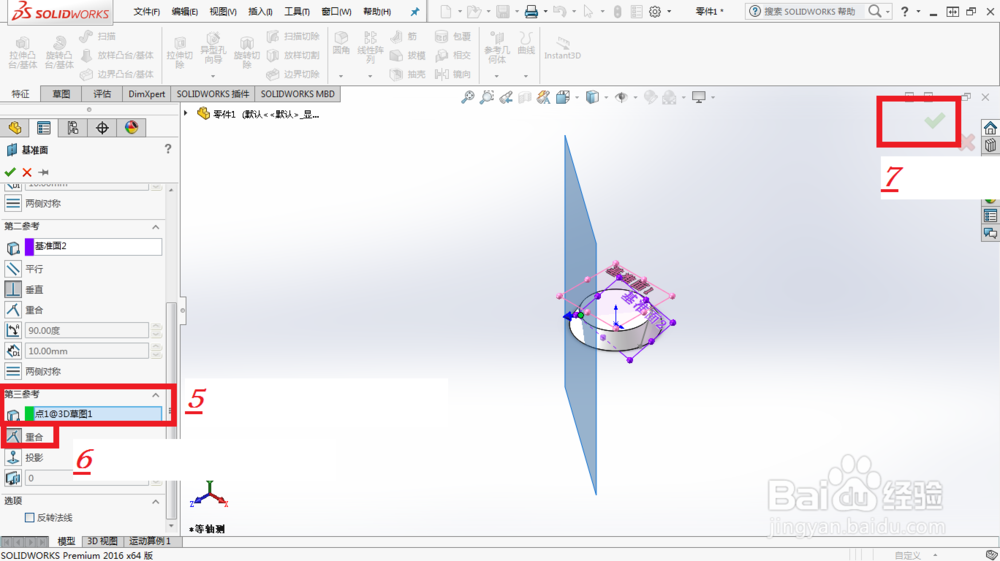
Task: Toggle 两侧对称 under 第二参考
Action: point(13,371)
